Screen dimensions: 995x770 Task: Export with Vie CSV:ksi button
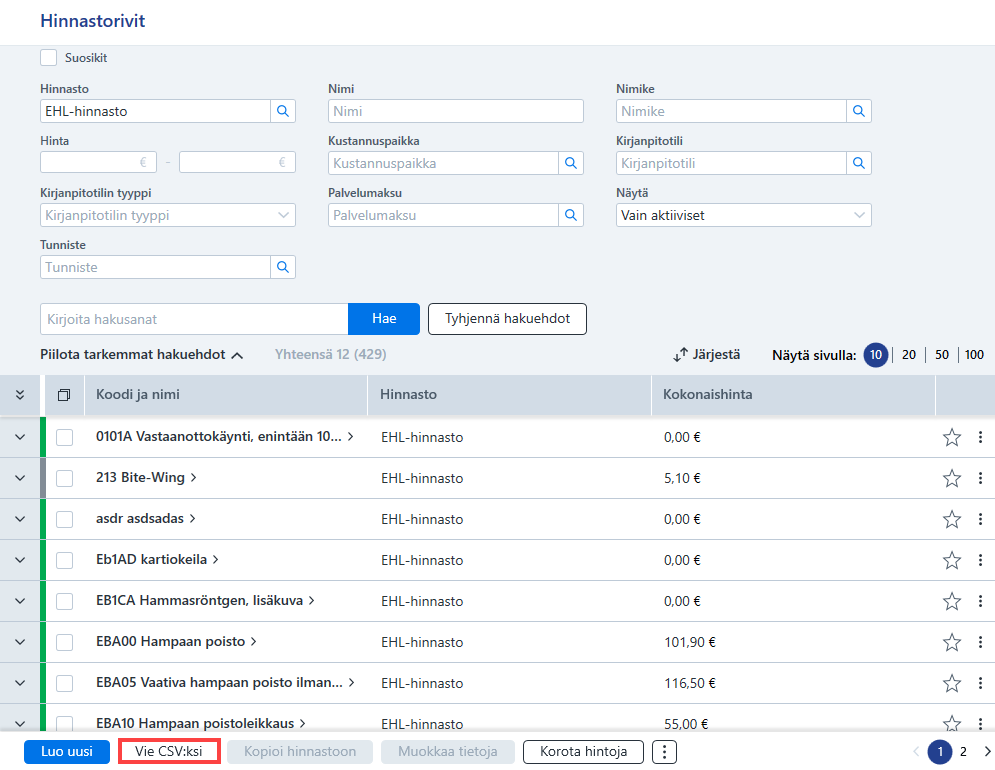click(169, 752)
